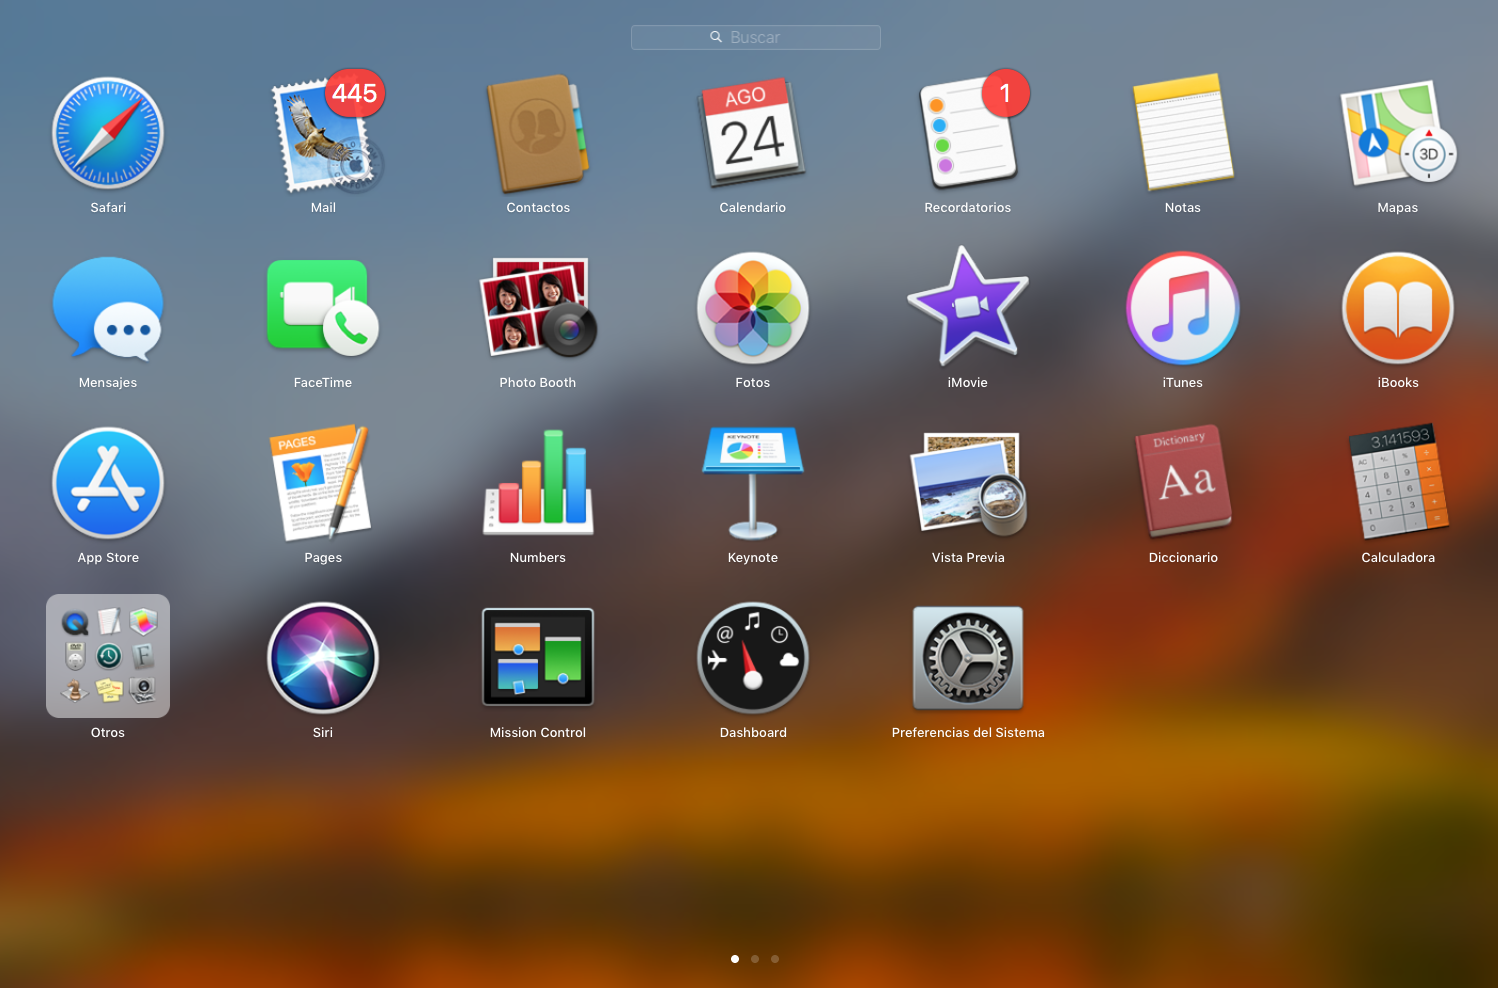The height and width of the screenshot is (988, 1498).
Task: Open the iBooks app
Action: (x=1398, y=308)
